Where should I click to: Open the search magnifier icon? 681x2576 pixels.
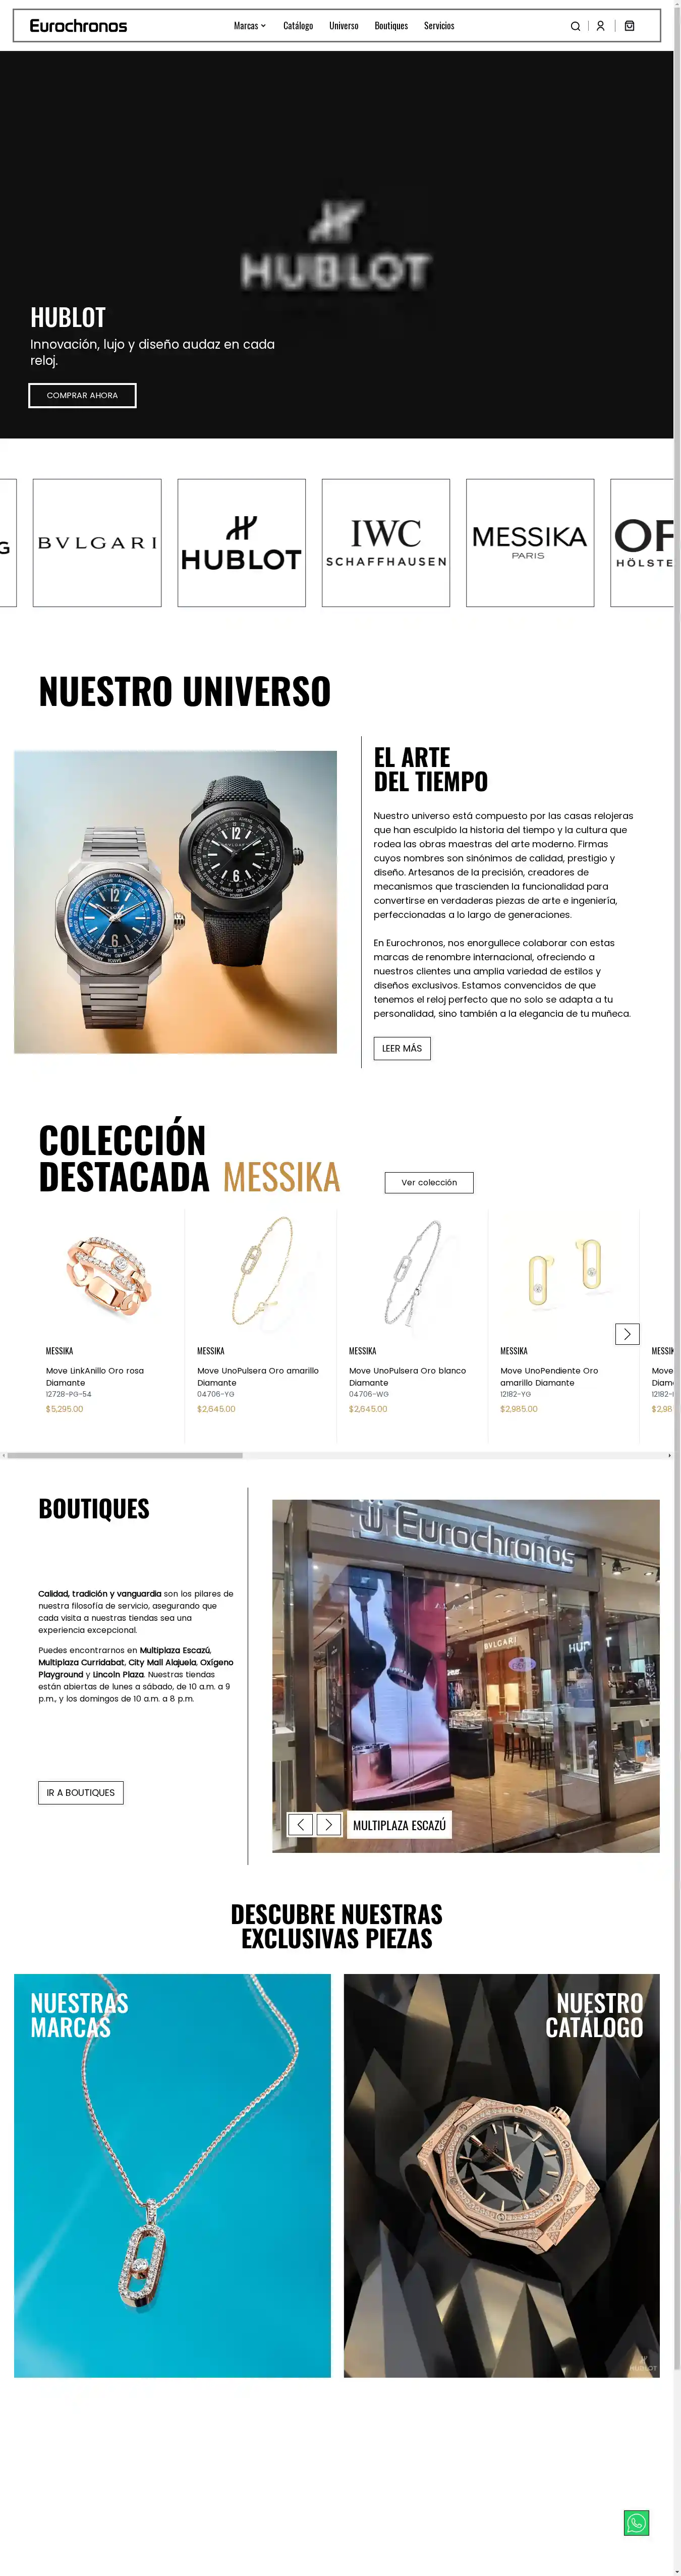[x=575, y=26]
